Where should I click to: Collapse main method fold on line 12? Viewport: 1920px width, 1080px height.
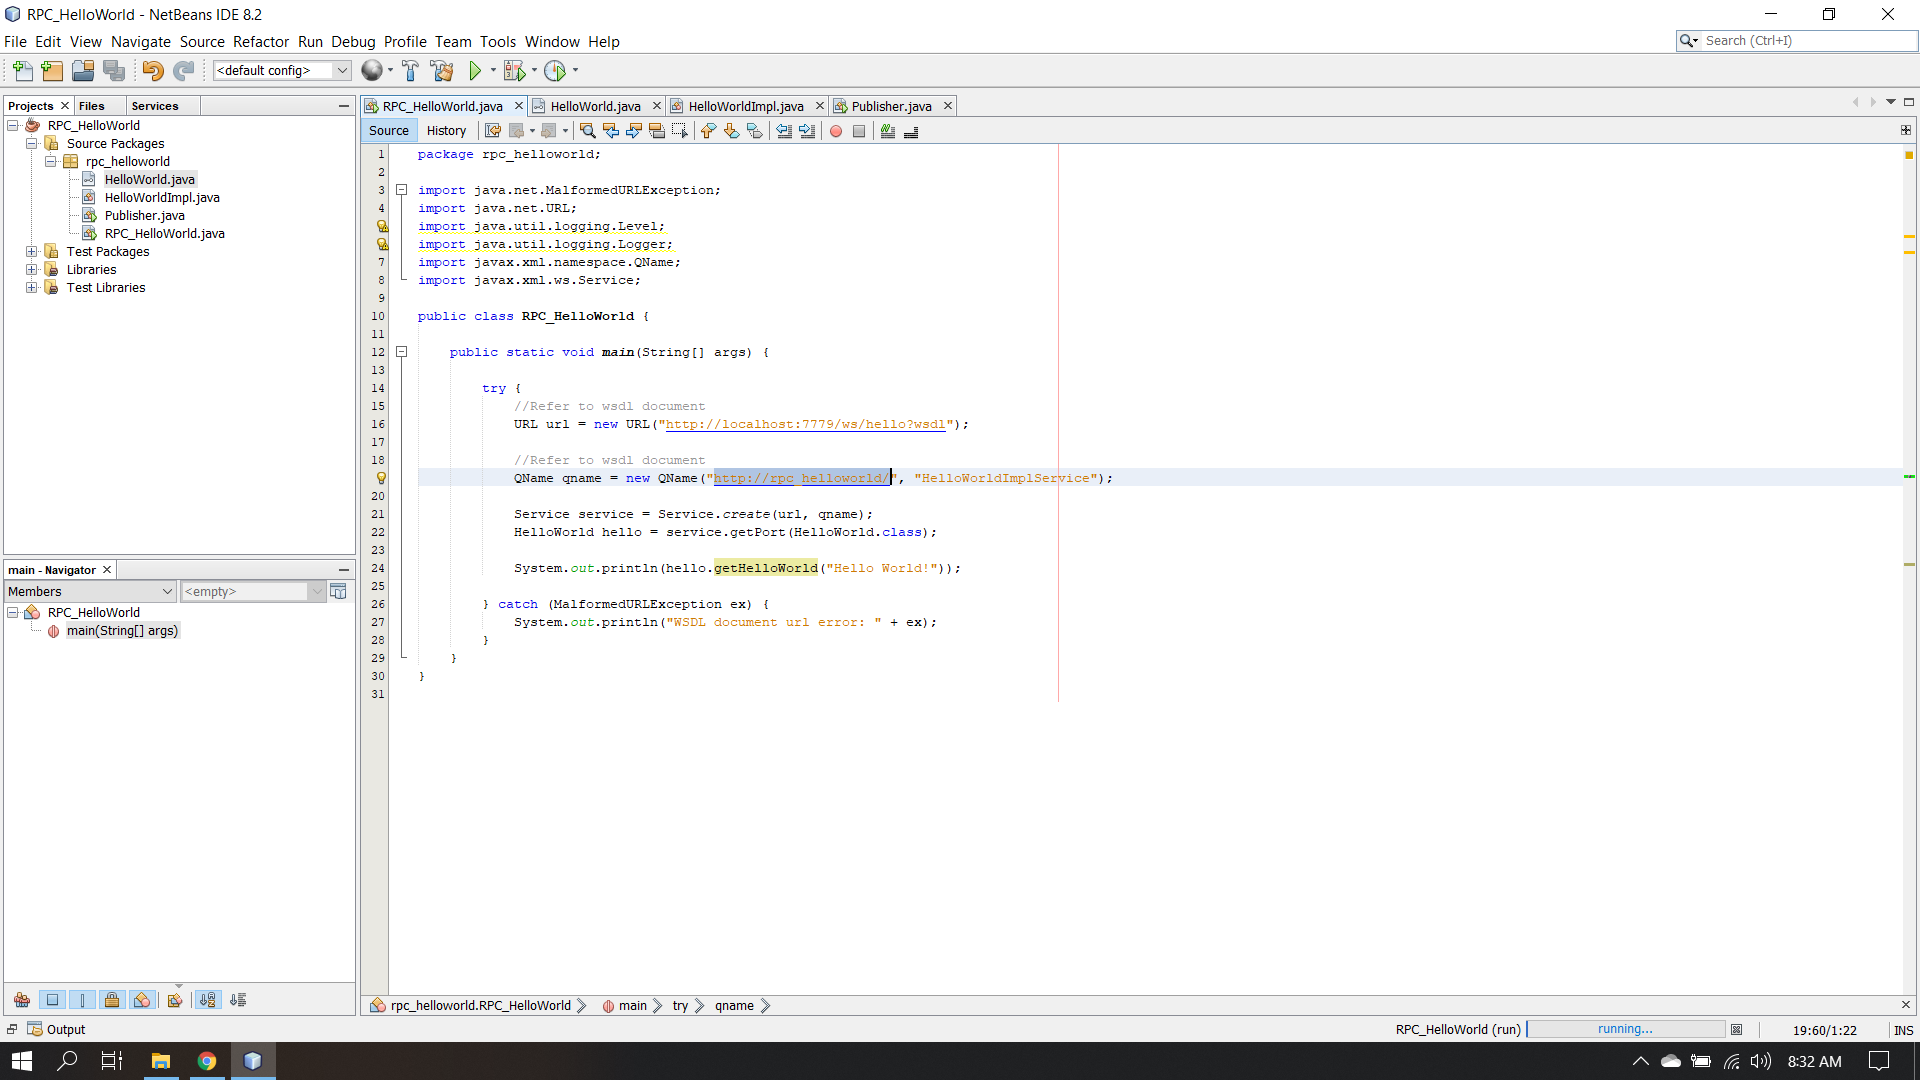click(x=401, y=352)
